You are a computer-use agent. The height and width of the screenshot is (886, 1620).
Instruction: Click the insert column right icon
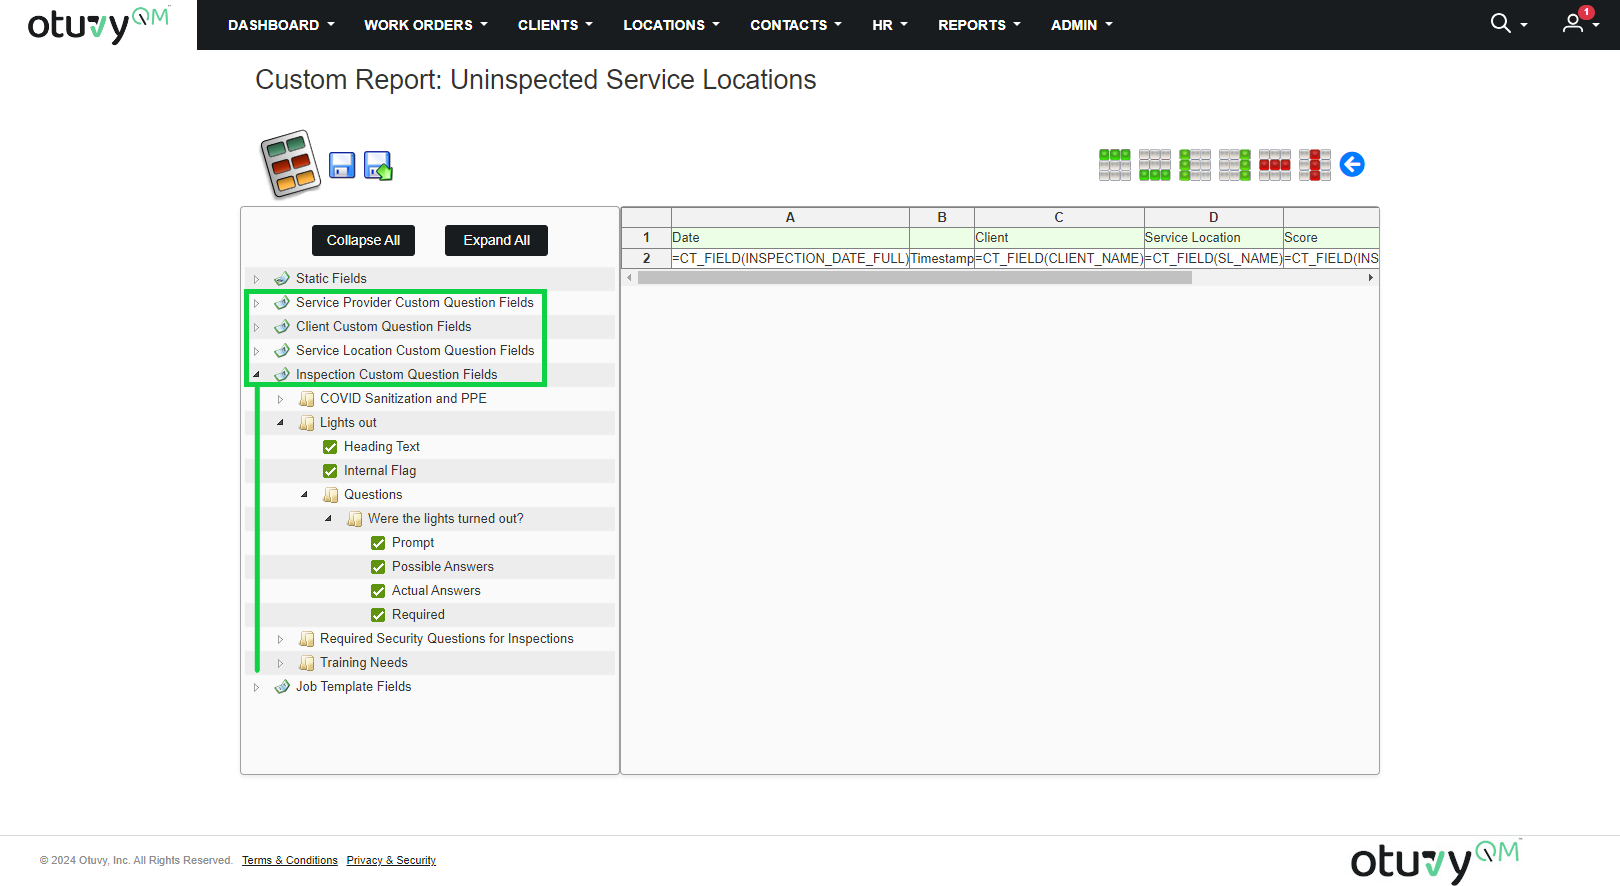coord(1235,165)
